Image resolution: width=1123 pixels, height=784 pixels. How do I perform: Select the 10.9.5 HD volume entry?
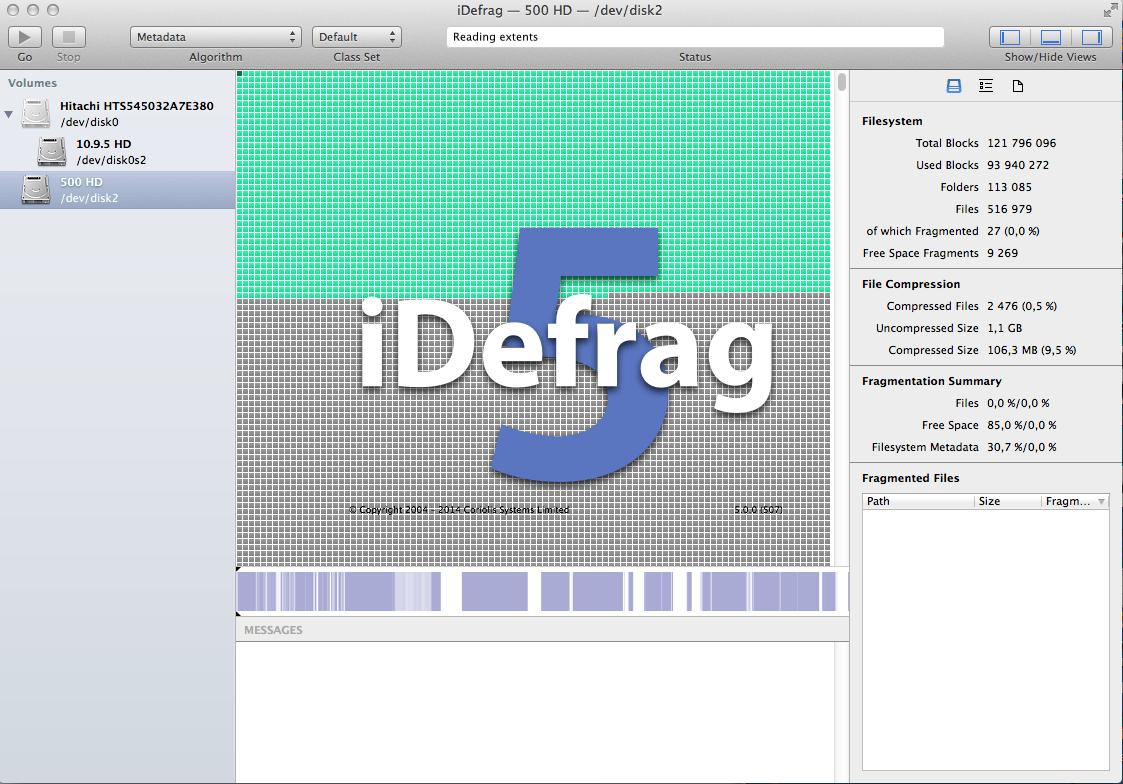click(x=104, y=151)
